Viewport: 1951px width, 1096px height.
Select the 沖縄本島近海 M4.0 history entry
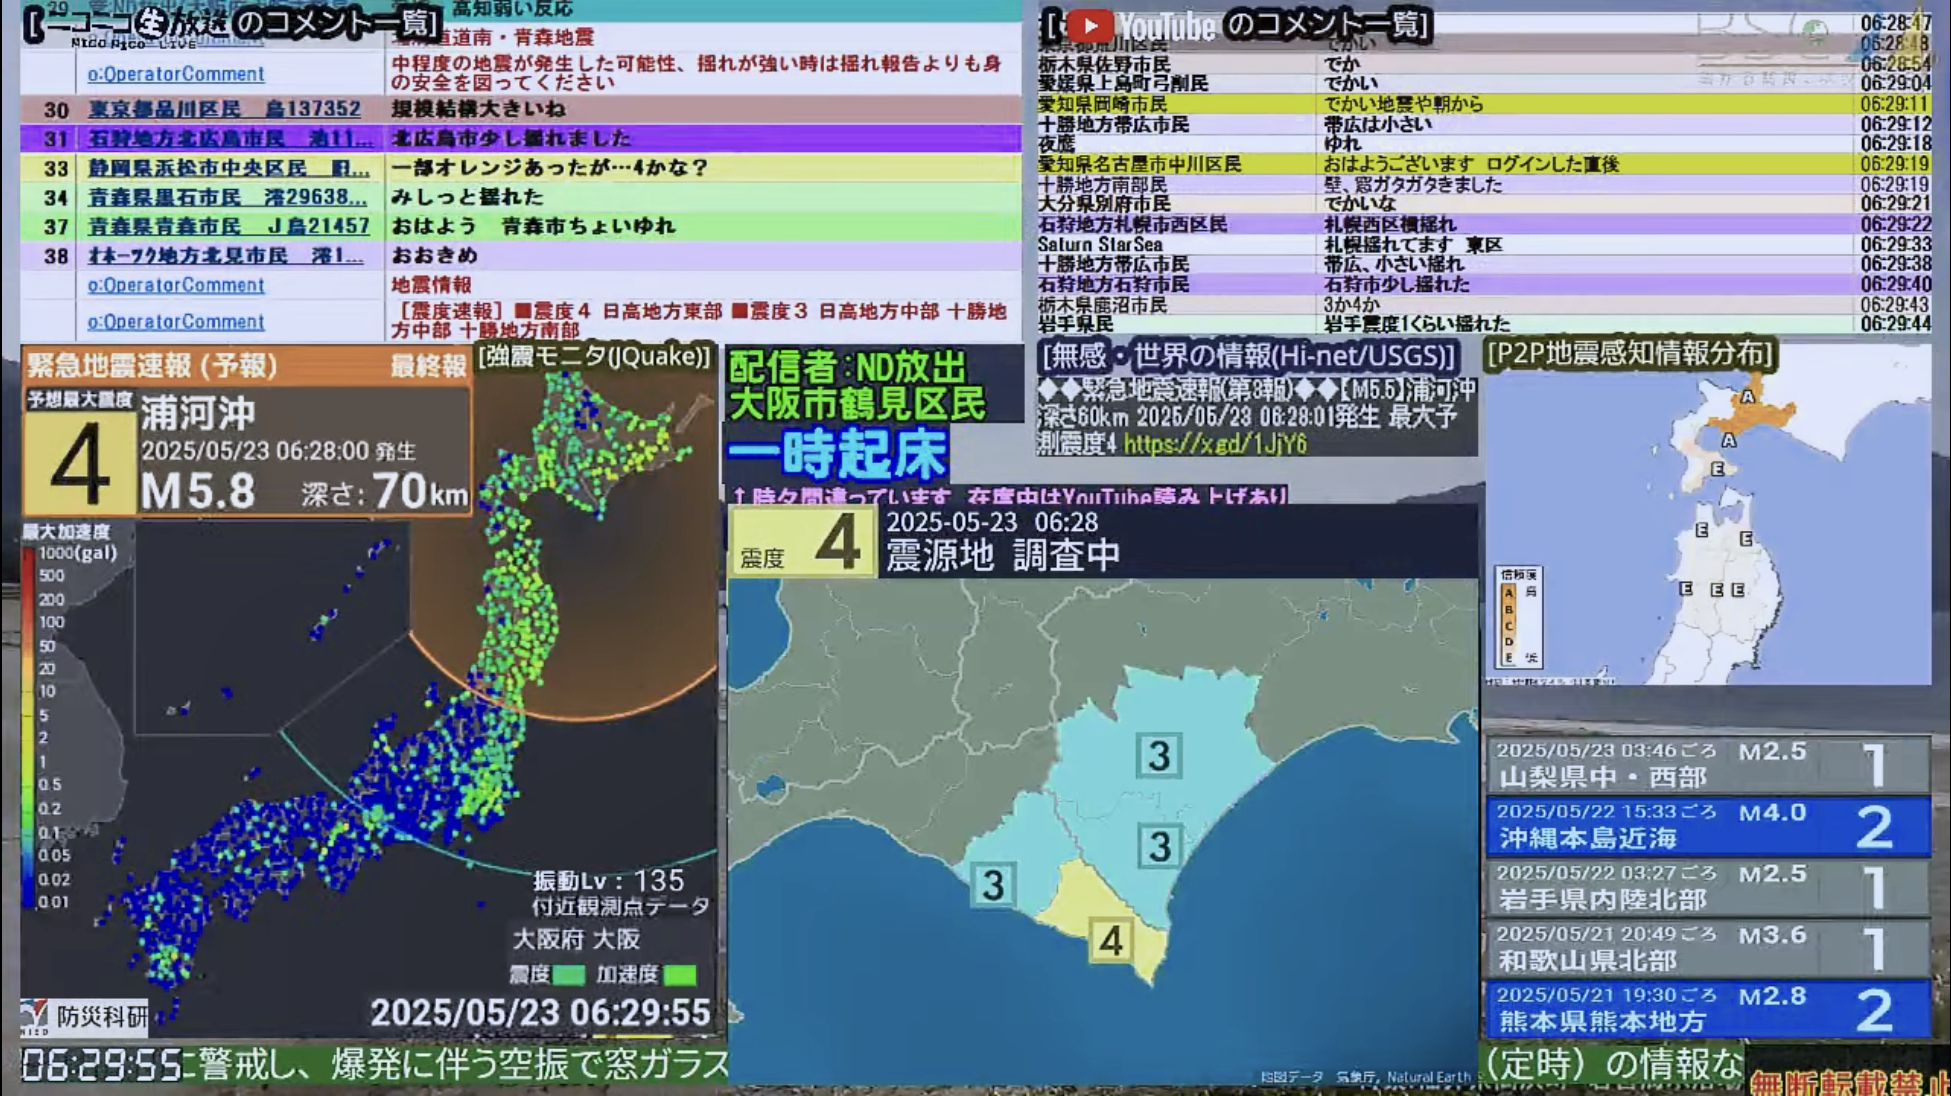pos(1707,826)
